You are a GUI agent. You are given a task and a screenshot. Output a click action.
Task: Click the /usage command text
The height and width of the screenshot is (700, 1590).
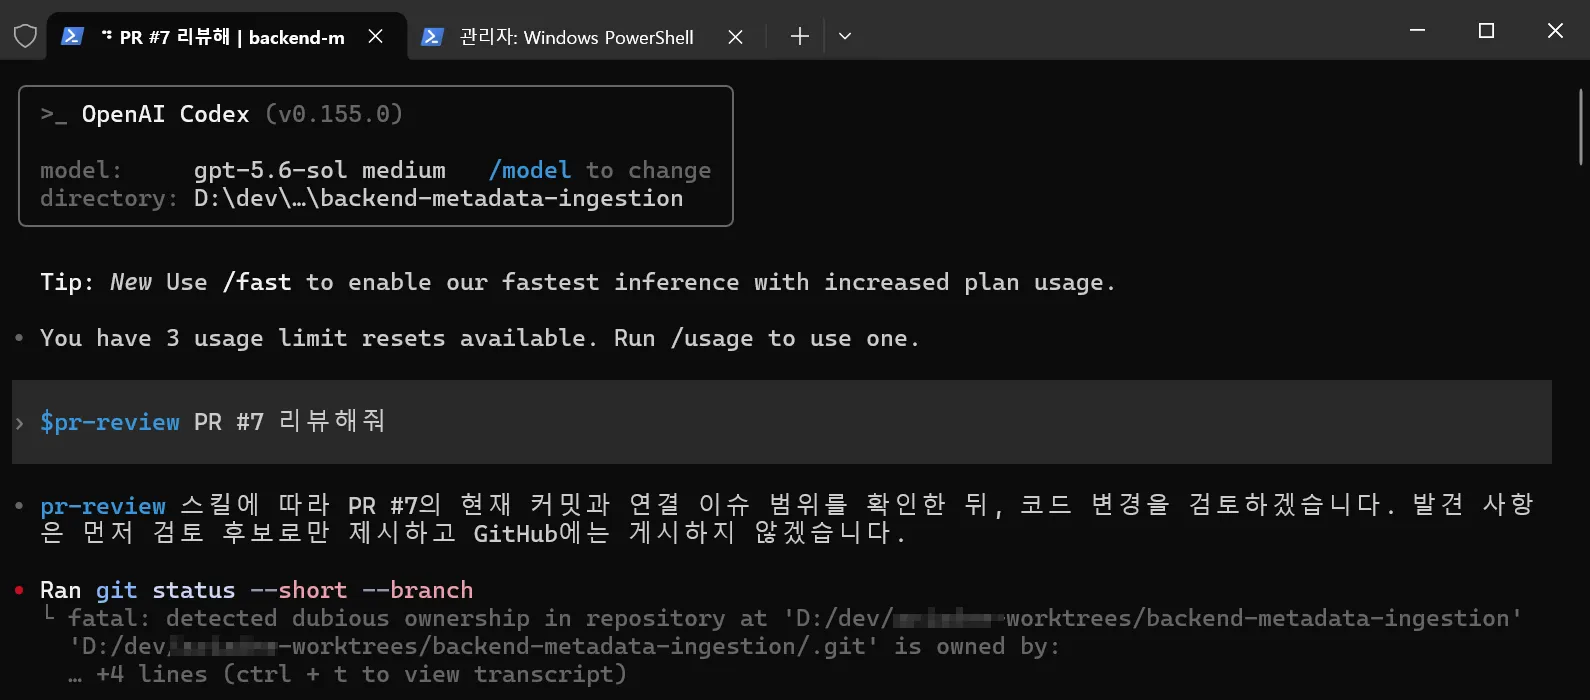711,338
